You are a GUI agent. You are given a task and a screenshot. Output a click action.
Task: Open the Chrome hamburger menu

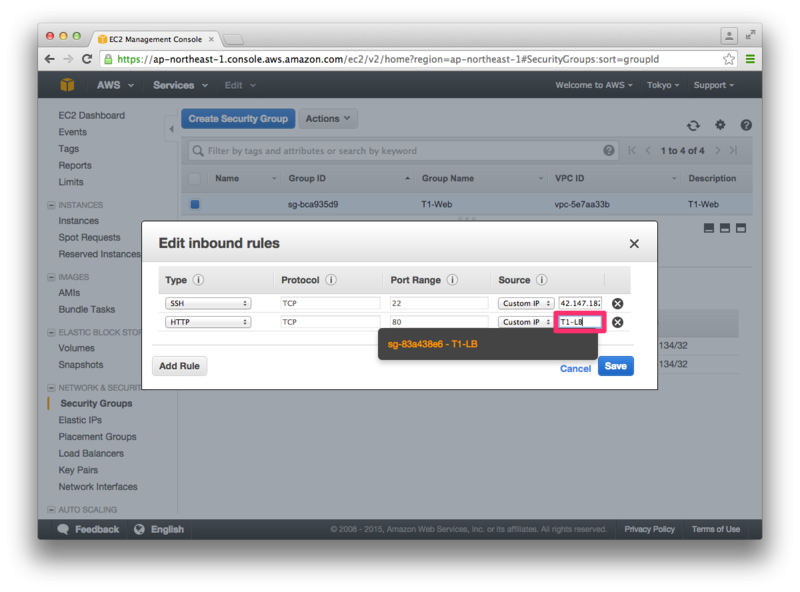(x=750, y=59)
